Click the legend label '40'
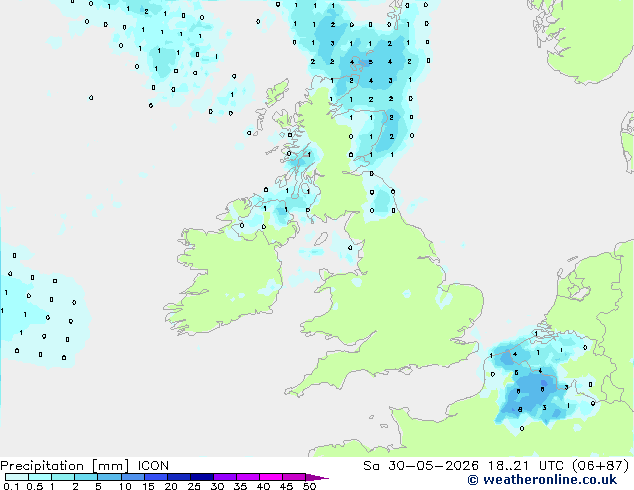 coord(263,486)
